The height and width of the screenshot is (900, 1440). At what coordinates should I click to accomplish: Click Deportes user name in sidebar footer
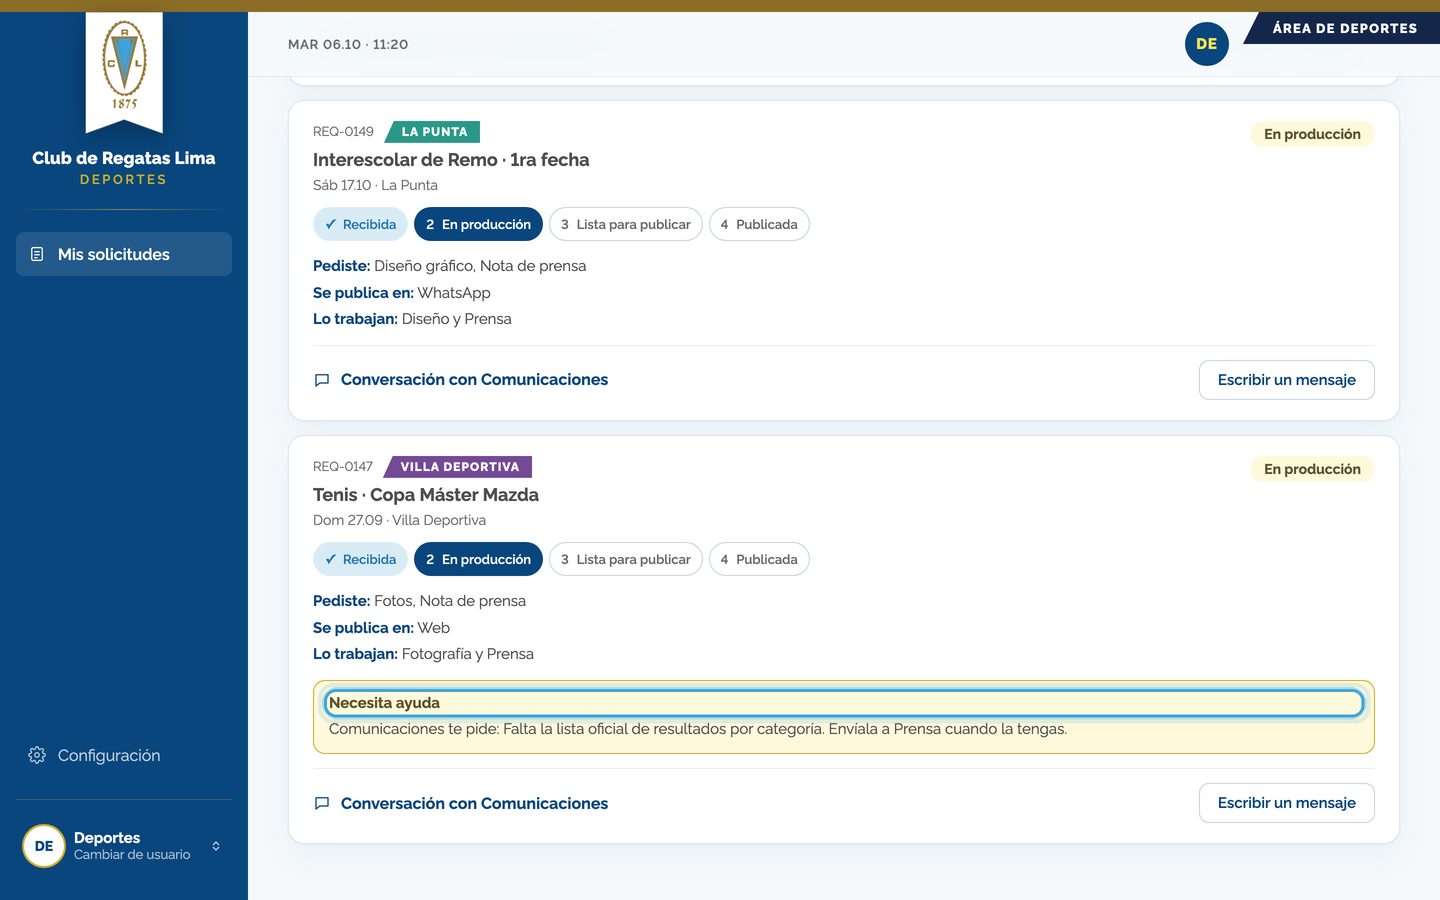pyautogui.click(x=107, y=838)
